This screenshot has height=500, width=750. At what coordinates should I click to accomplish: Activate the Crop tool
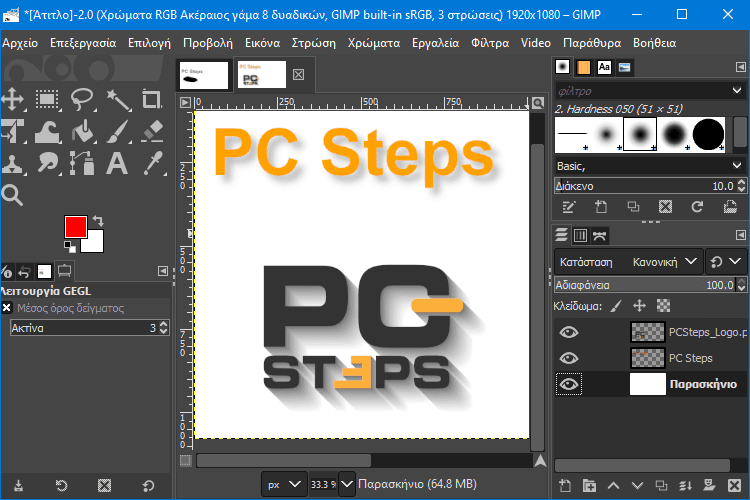[152, 99]
